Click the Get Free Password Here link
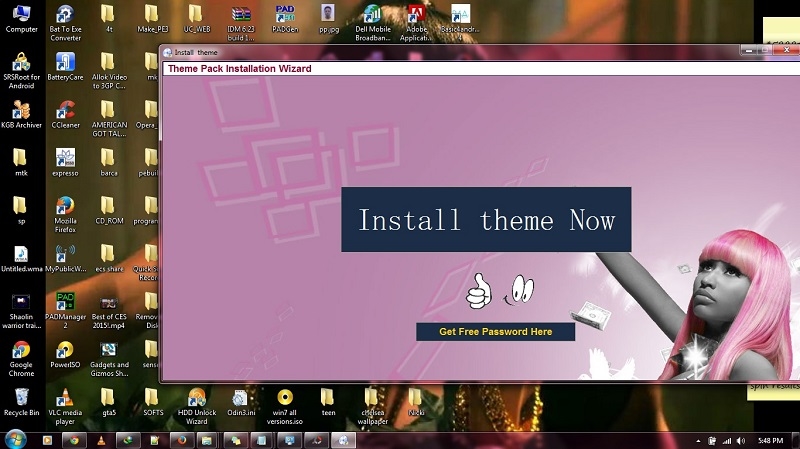 [x=495, y=332]
